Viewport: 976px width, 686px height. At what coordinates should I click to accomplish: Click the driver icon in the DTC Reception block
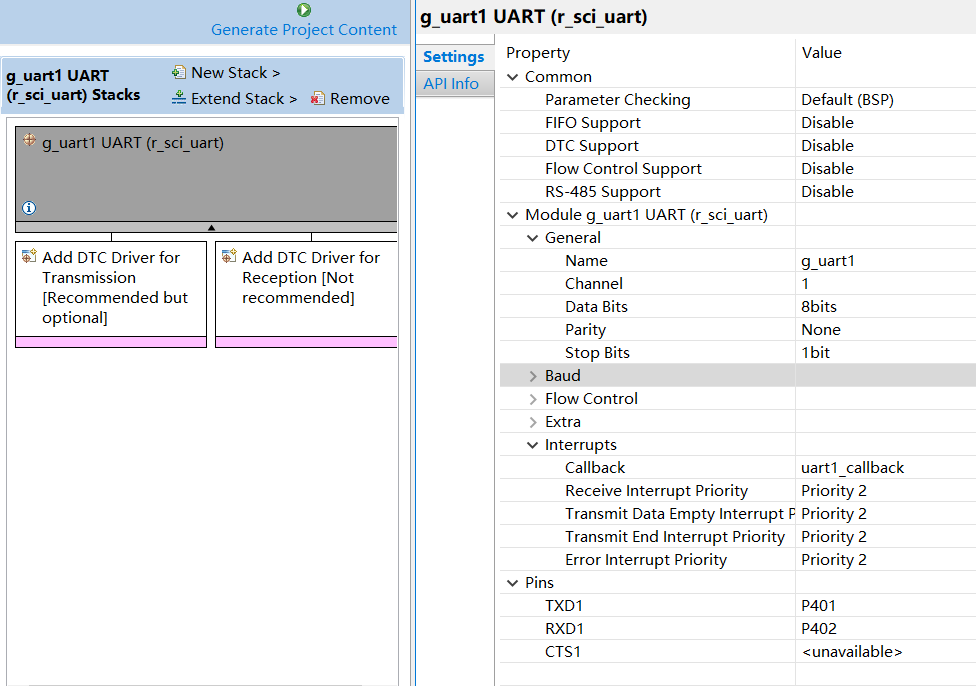(229, 255)
